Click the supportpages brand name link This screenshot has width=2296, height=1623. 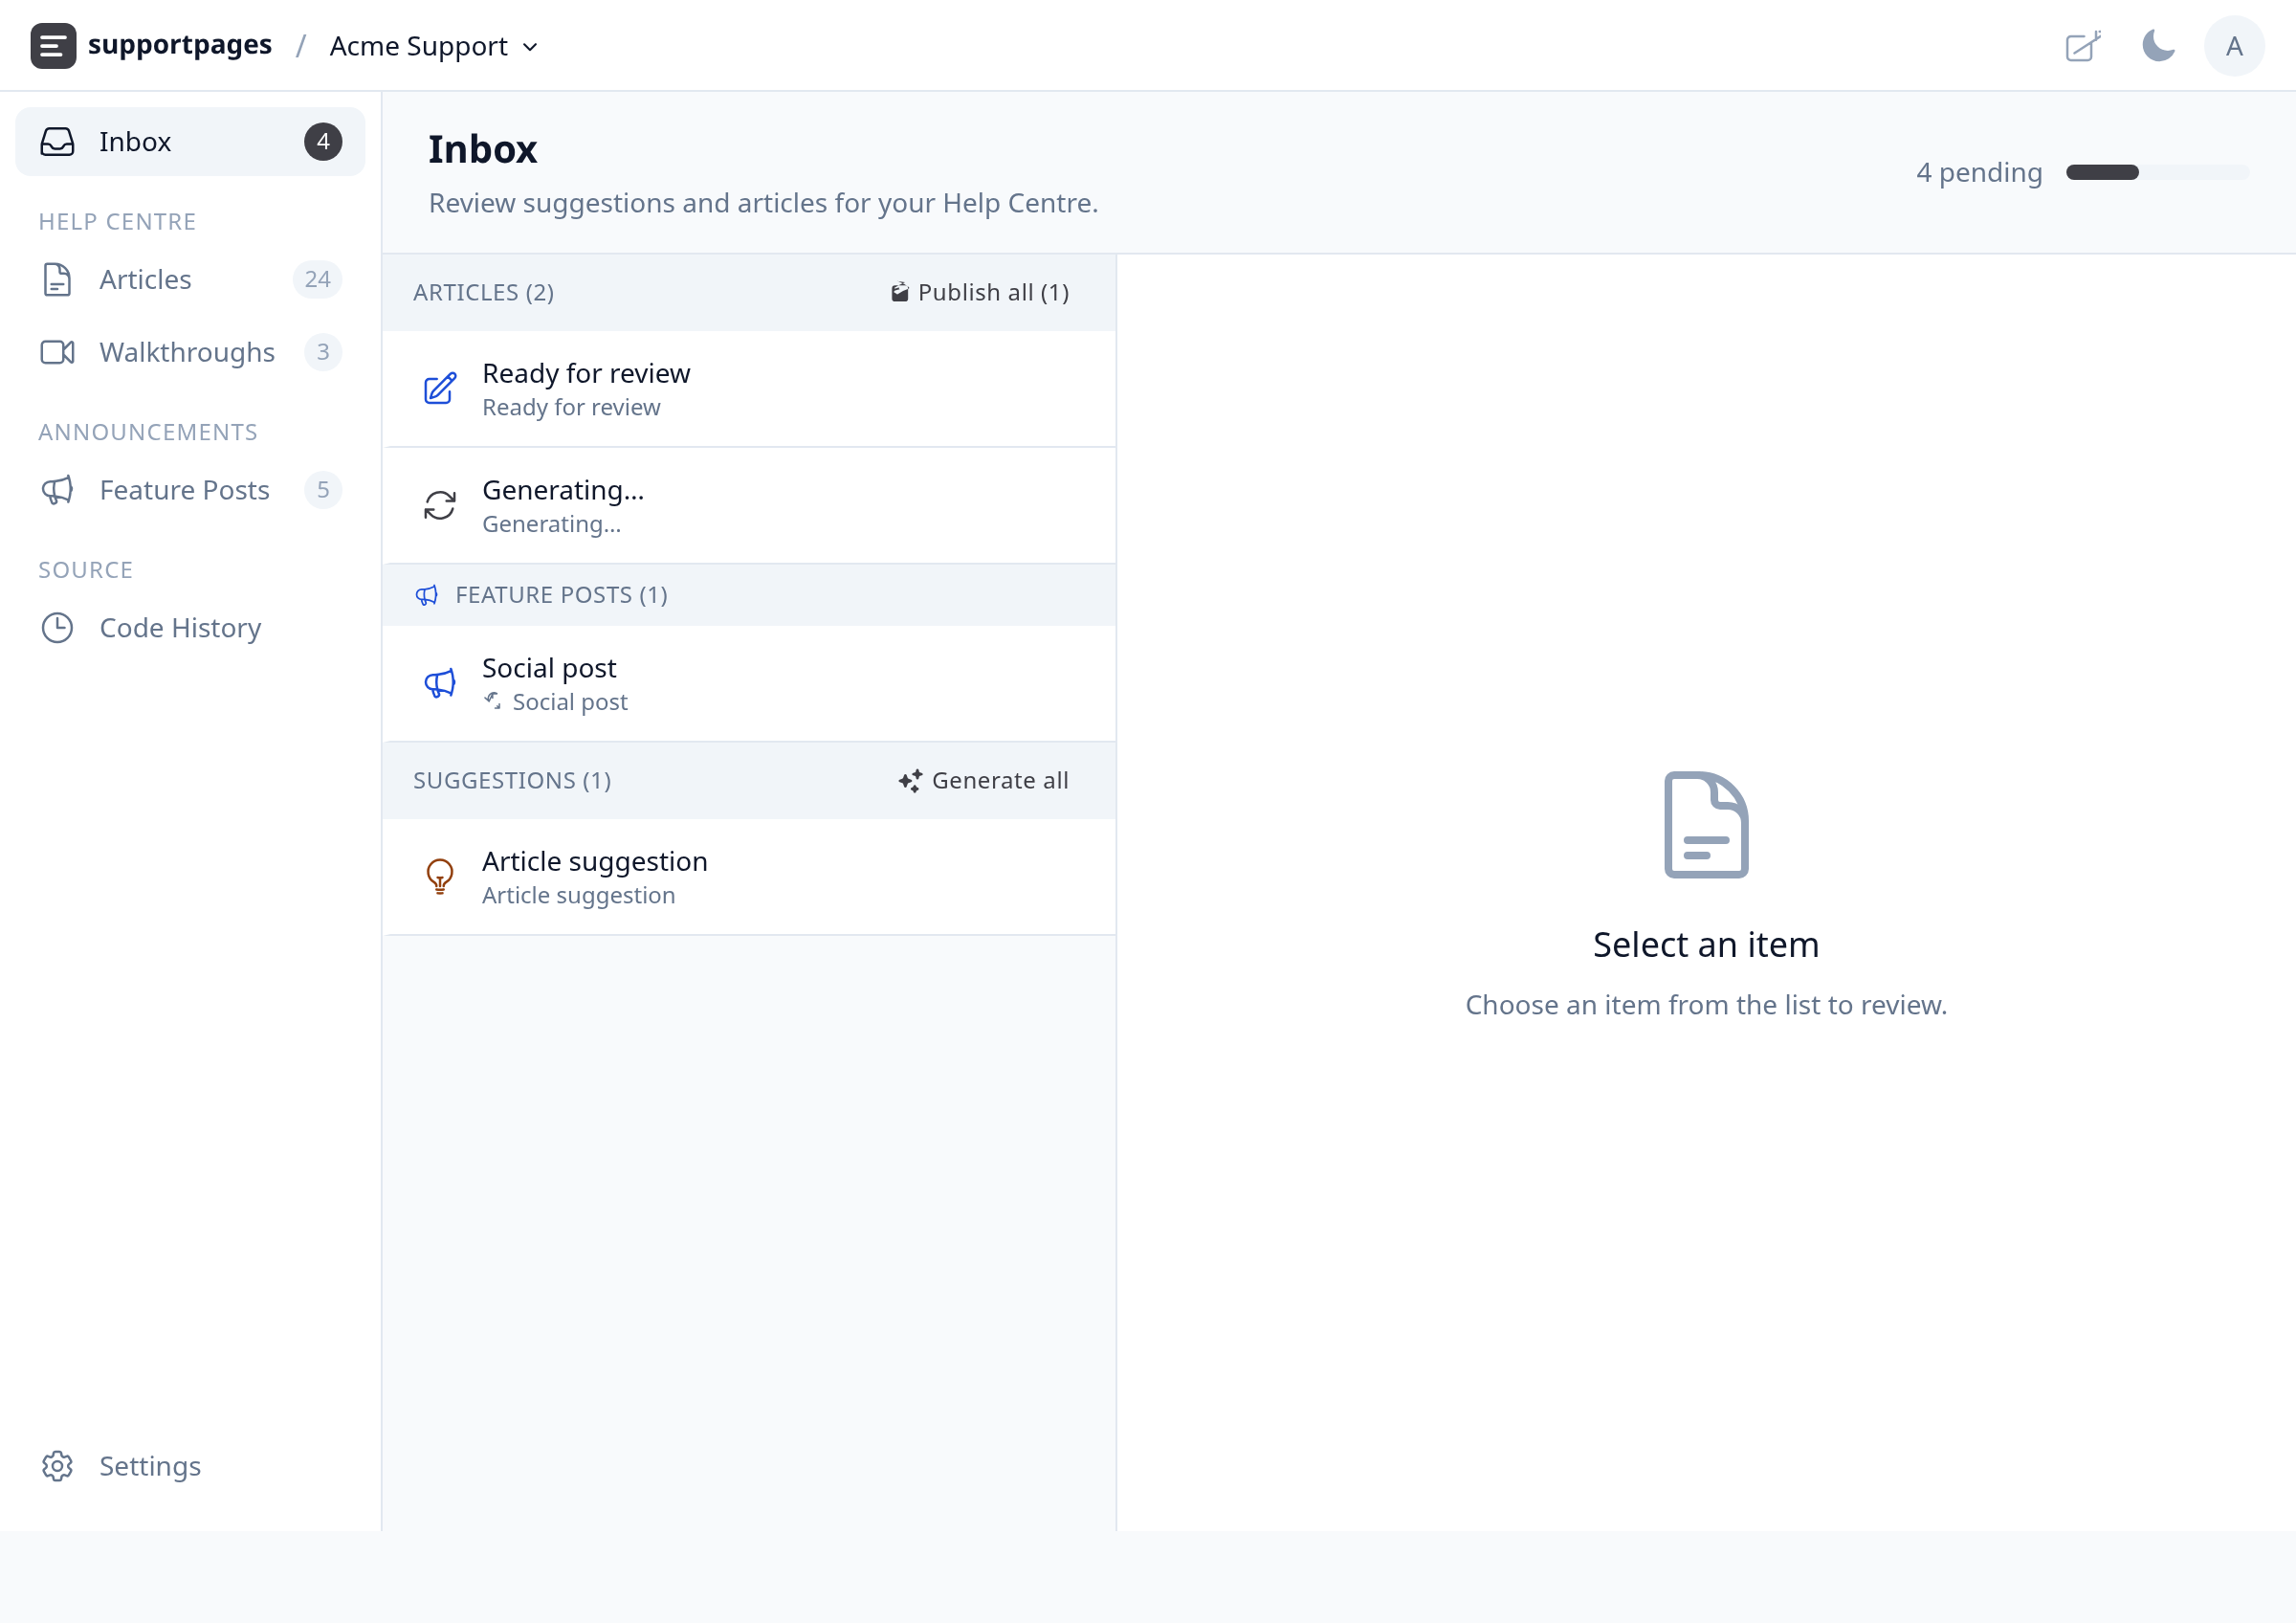(x=180, y=45)
